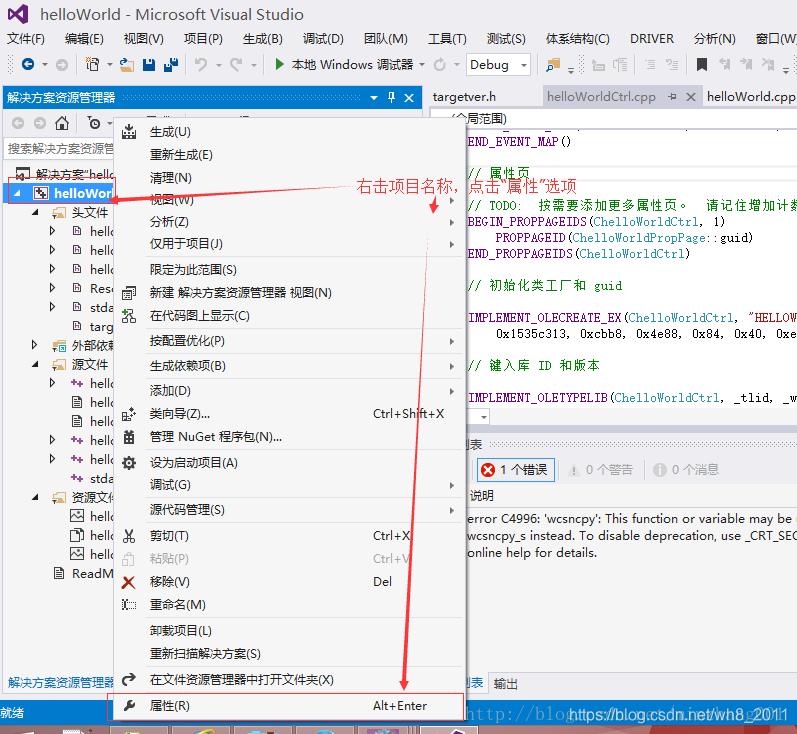Choose 限定为此范围(S) menu entry
This screenshot has width=797, height=734.
(x=289, y=270)
